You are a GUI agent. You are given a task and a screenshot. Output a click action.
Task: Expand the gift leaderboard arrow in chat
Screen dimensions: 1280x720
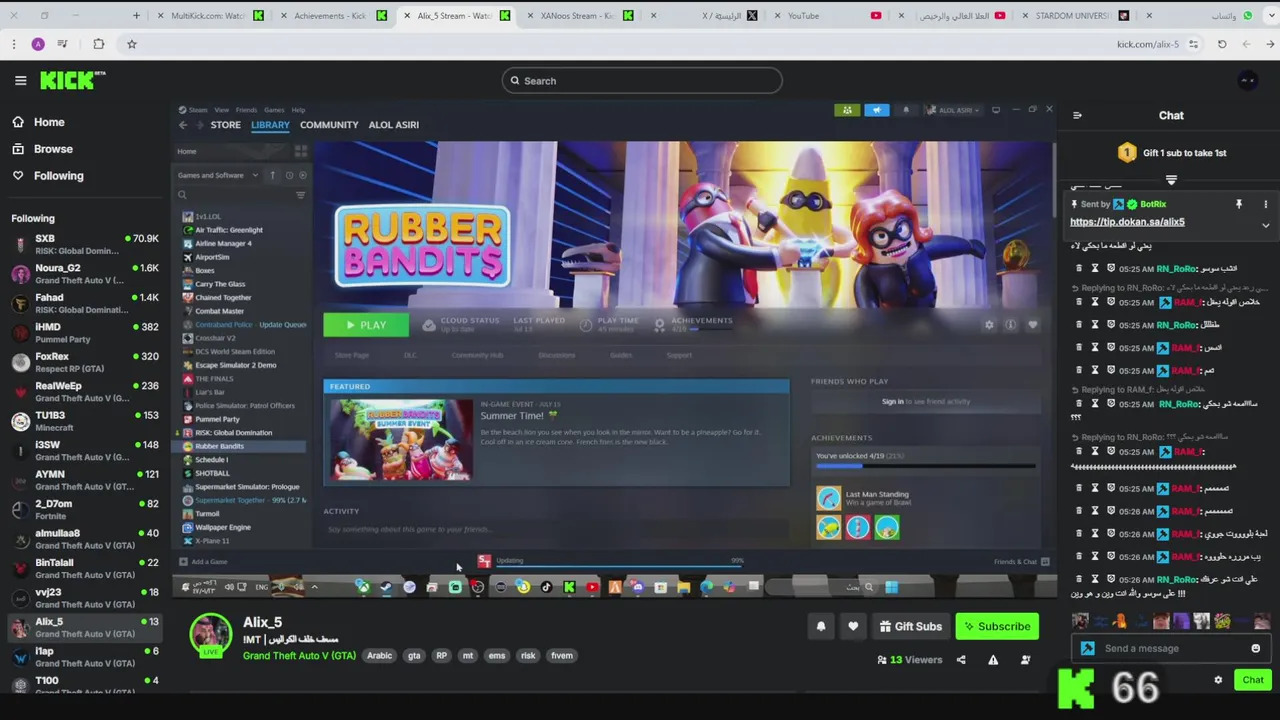point(1171,181)
